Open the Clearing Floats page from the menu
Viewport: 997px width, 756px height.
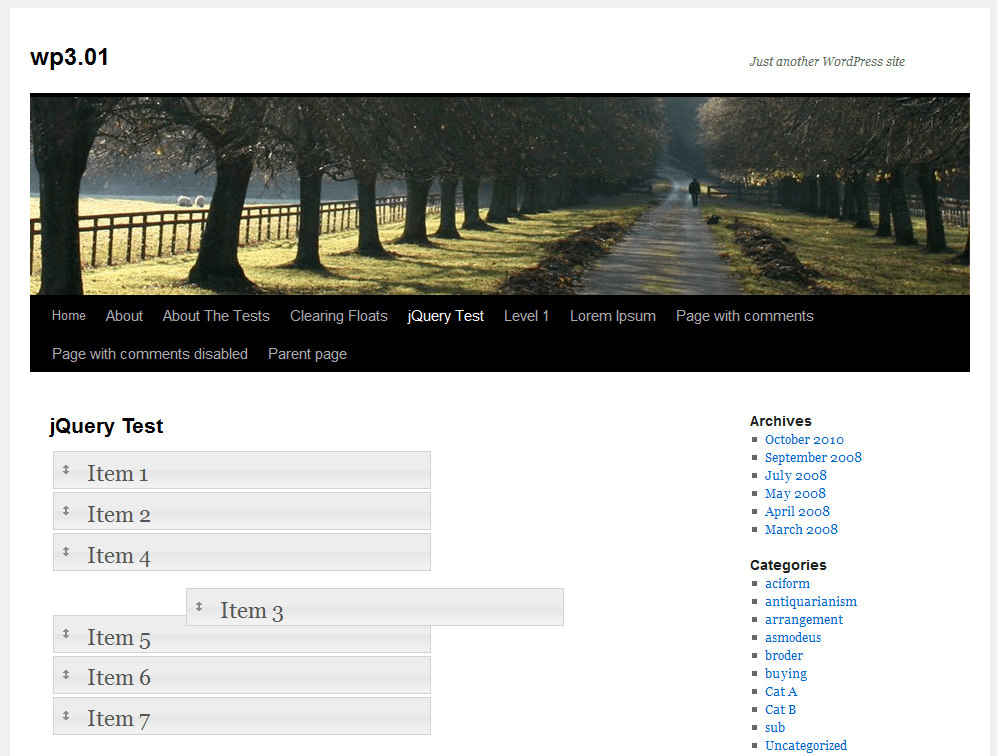[338, 315]
